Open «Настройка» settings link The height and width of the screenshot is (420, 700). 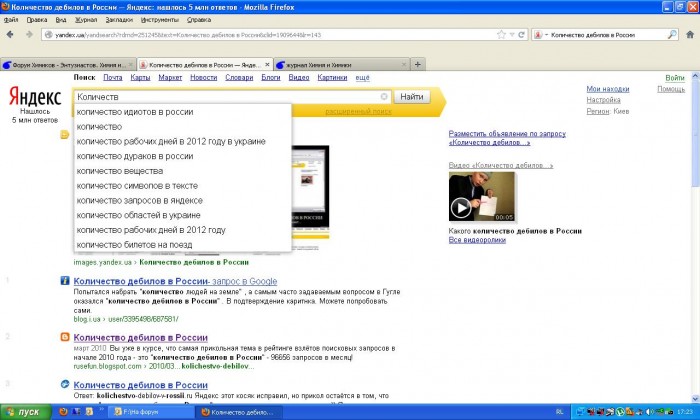tap(603, 100)
